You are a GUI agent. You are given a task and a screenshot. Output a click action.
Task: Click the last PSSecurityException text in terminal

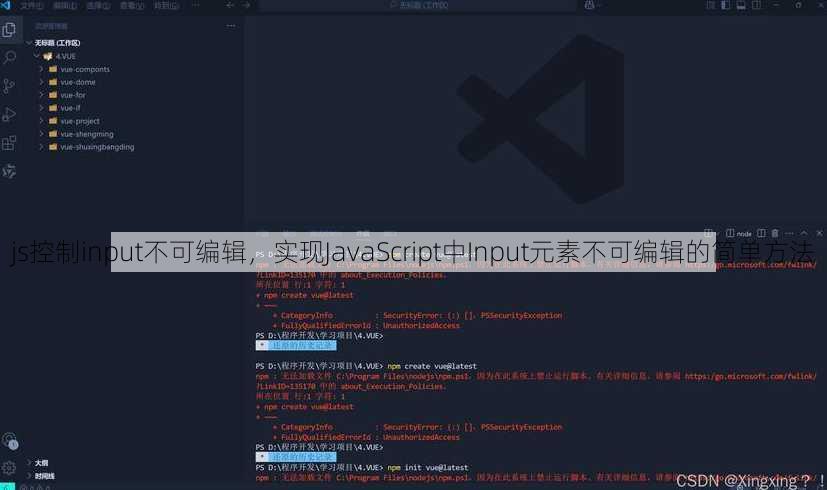[521, 427]
